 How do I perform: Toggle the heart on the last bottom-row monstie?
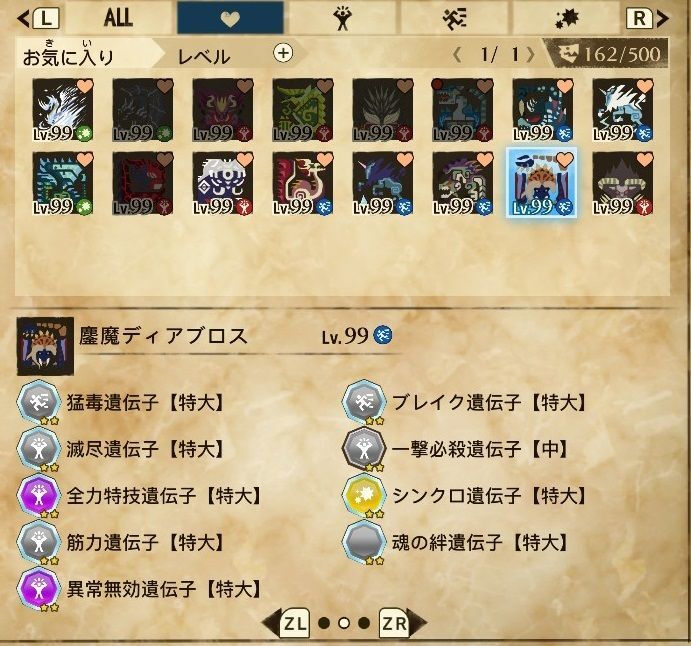[645, 160]
